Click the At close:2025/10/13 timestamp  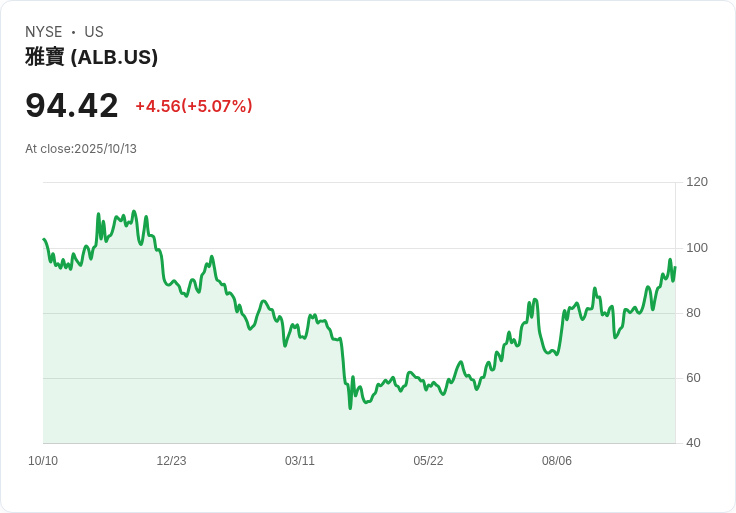point(81,149)
